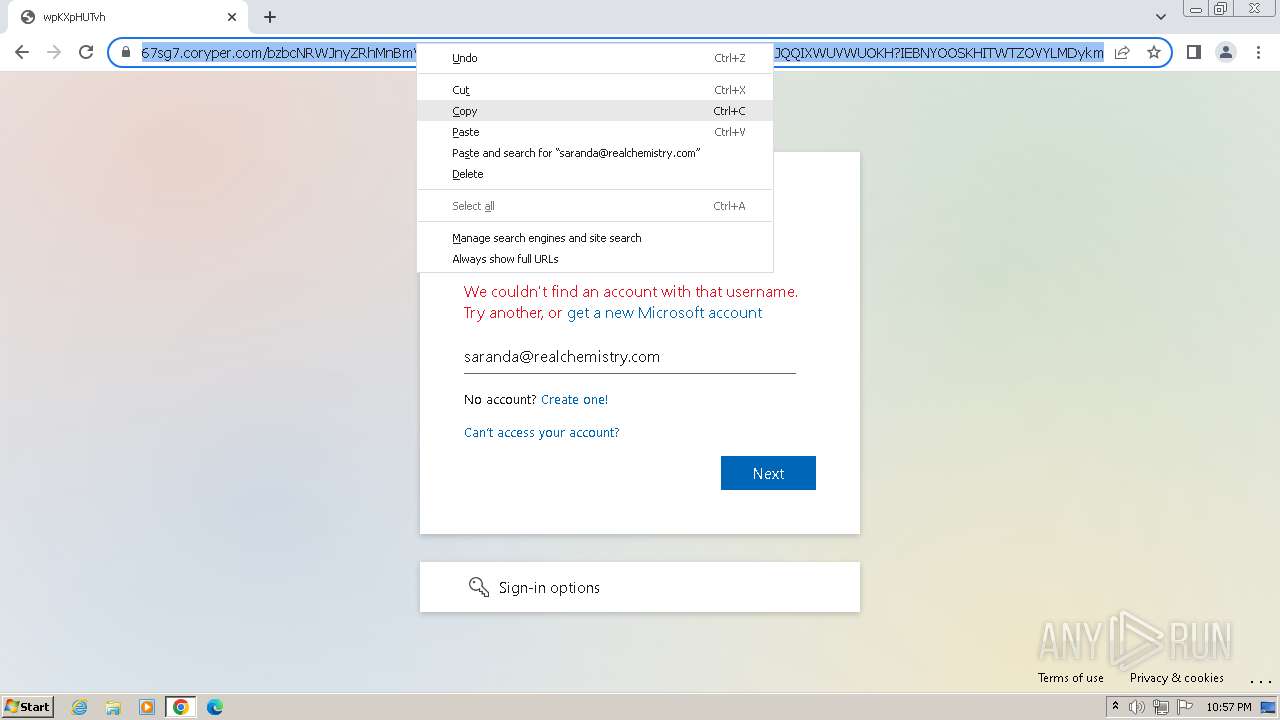Click the footer ellipsis more options

click(1260, 679)
